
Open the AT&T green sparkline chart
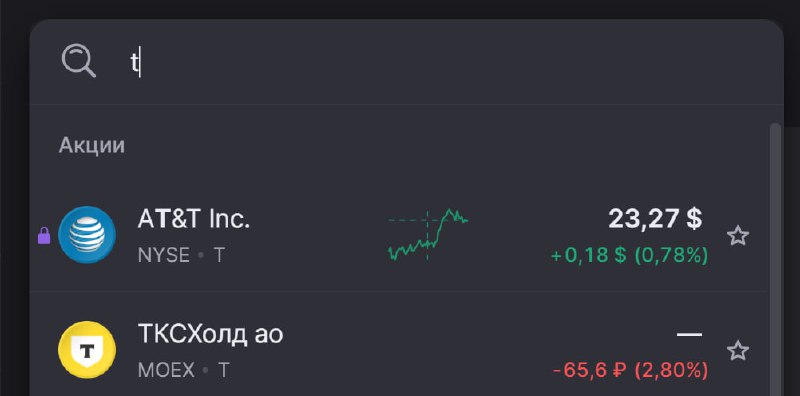click(x=428, y=235)
